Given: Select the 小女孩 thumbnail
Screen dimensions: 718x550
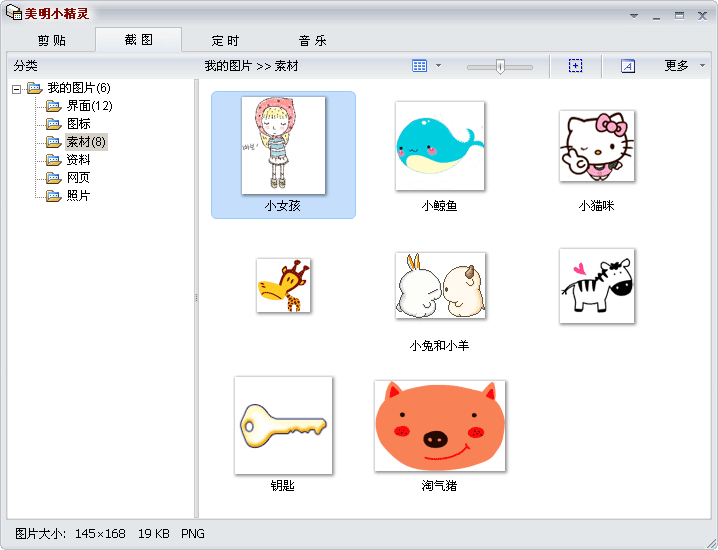Looking at the screenshot, I should click(283, 145).
